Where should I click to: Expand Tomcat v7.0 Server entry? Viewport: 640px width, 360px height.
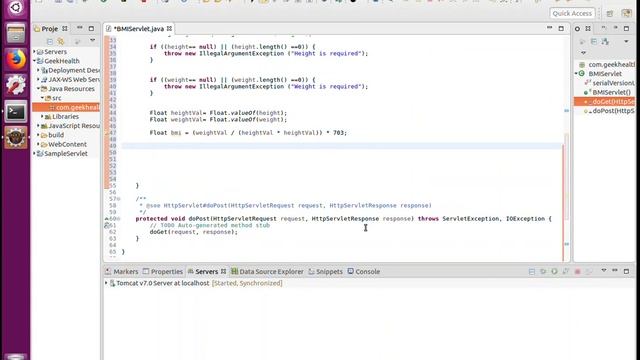pos(107,283)
